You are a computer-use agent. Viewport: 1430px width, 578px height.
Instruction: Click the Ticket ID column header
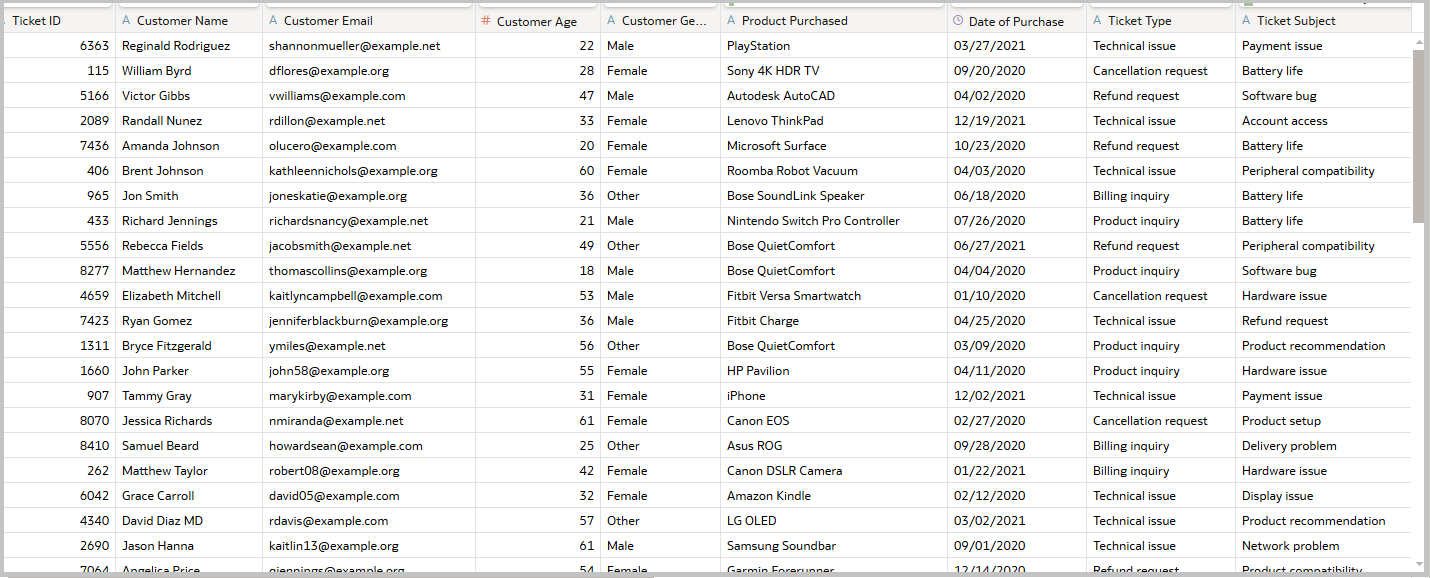(55, 20)
